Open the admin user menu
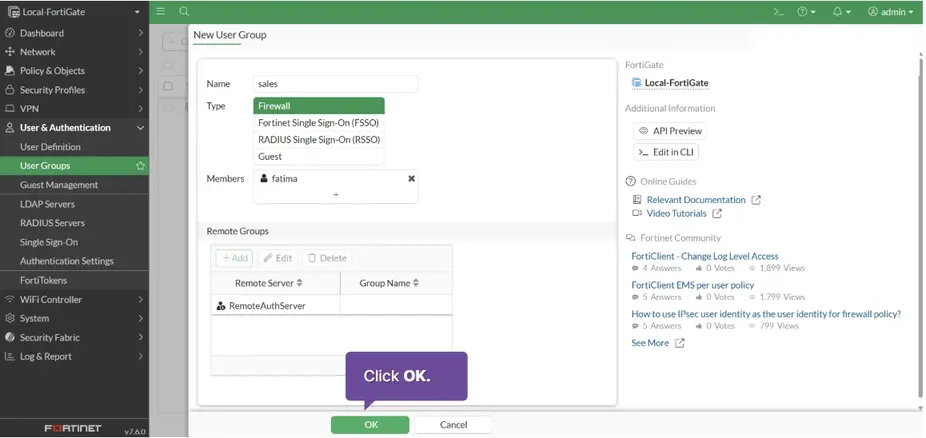The height and width of the screenshot is (438, 926). [x=891, y=12]
